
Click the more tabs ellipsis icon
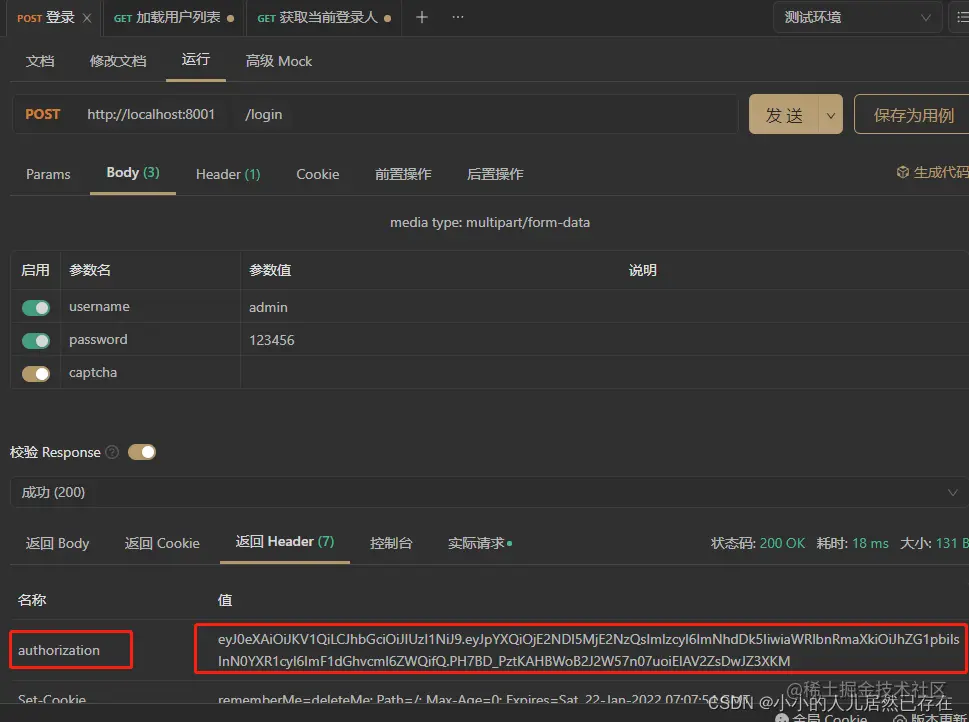click(x=457, y=17)
